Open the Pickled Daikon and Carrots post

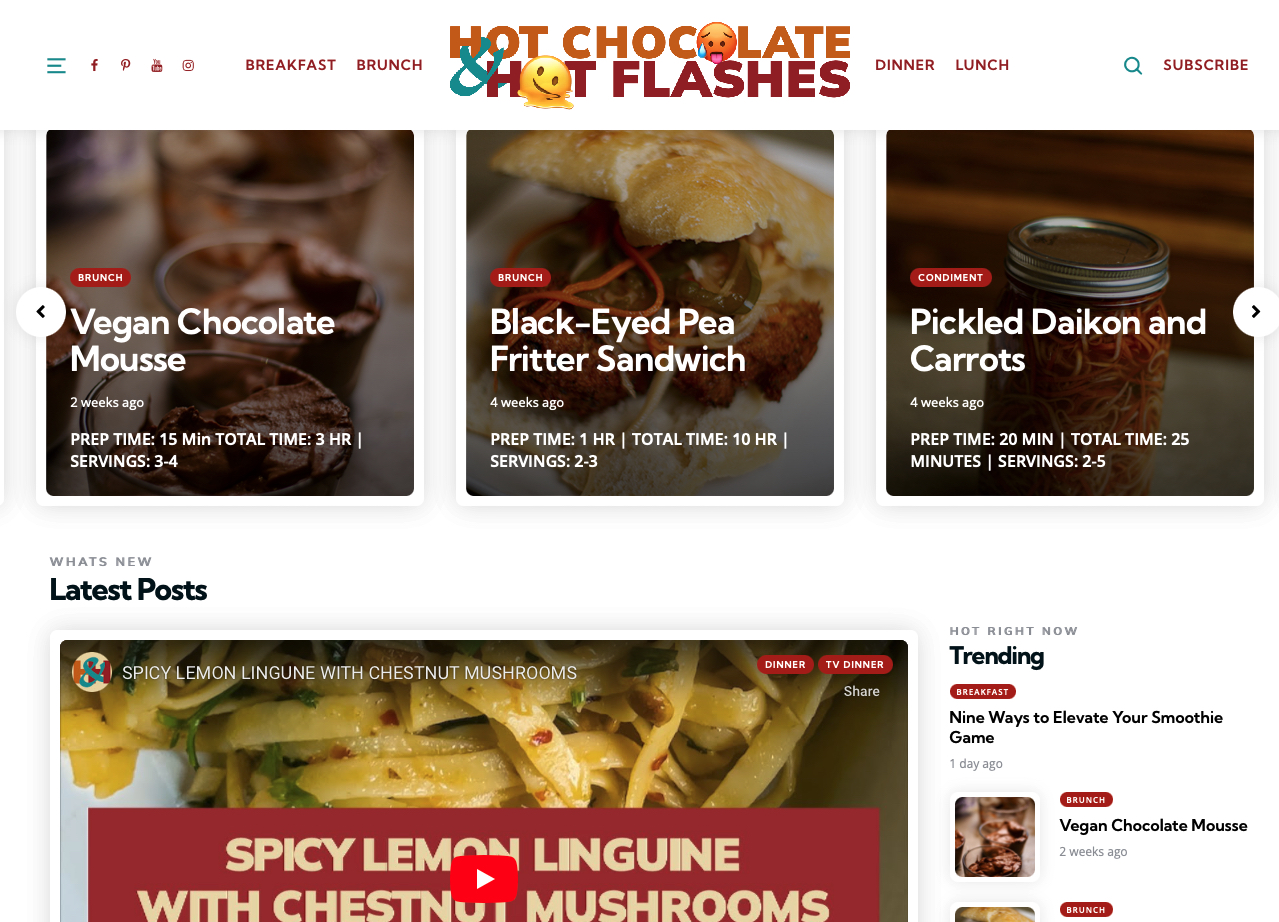1058,340
